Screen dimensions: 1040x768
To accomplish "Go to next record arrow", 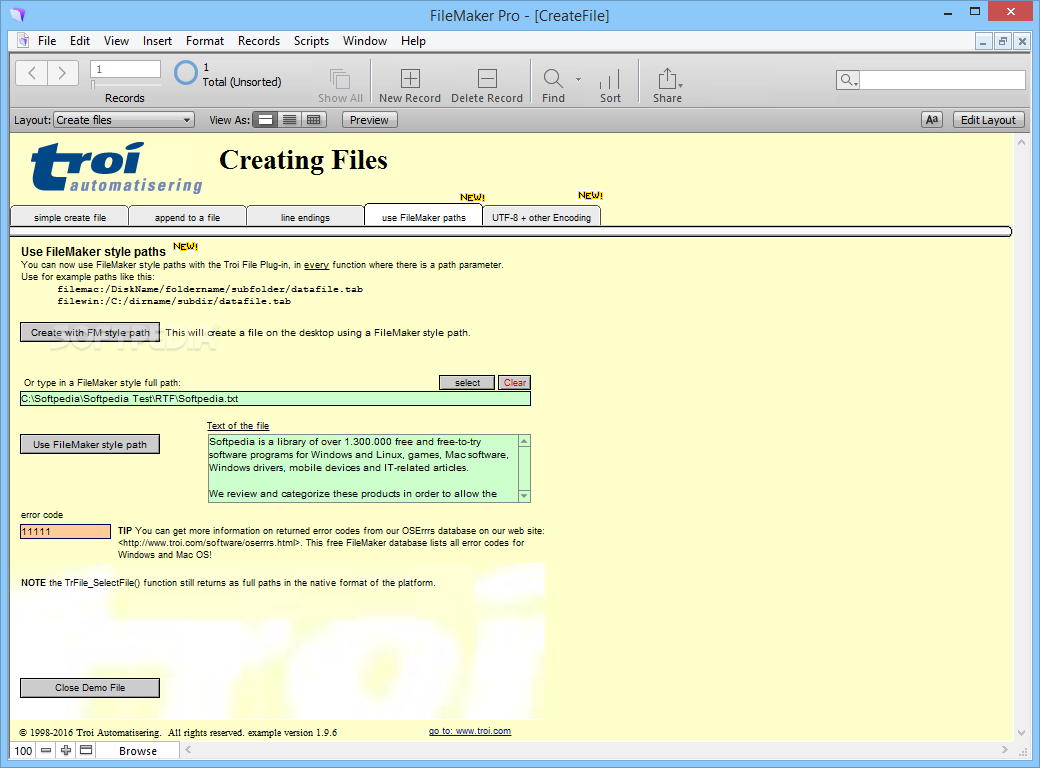I will (x=62, y=73).
